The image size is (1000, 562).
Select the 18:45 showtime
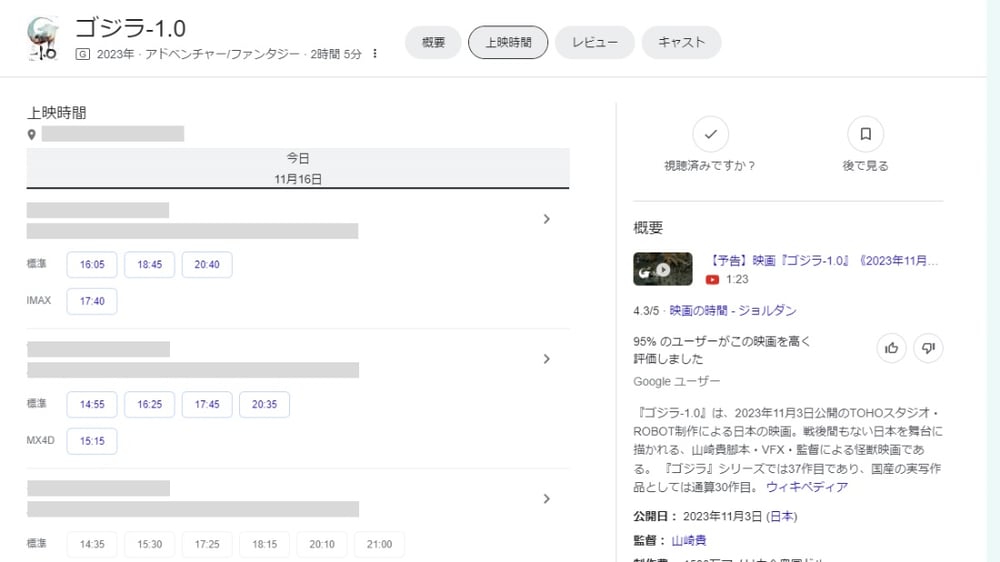coord(149,265)
